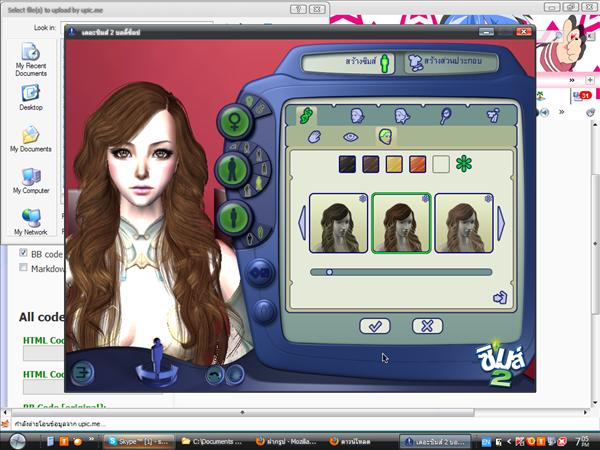Click the browser page horizontal scrollbar
The width and height of the screenshot is (600, 450).
243,412
